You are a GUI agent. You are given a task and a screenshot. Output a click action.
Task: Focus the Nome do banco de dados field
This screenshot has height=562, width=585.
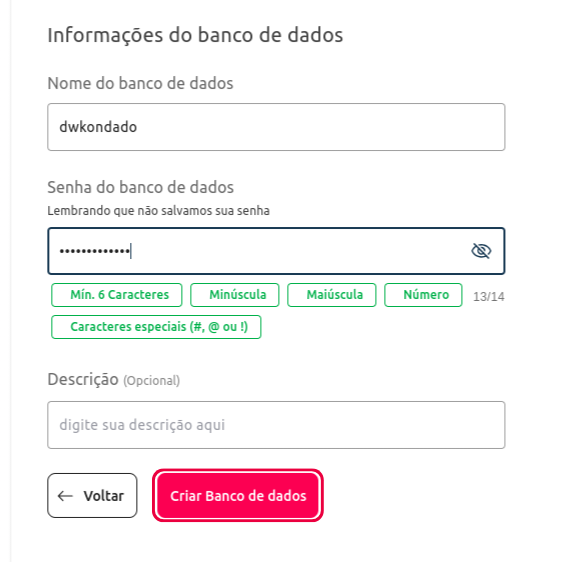(276, 127)
